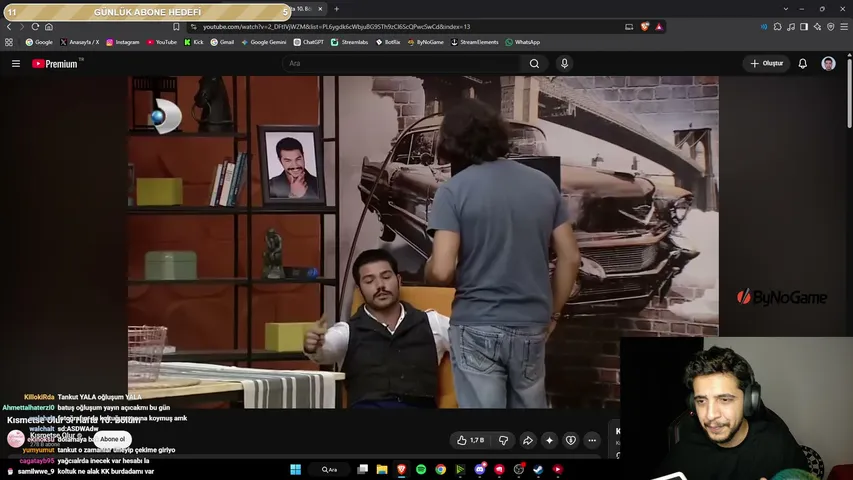Start voice search with microphone
The width and height of the screenshot is (853, 480).
coord(564,64)
